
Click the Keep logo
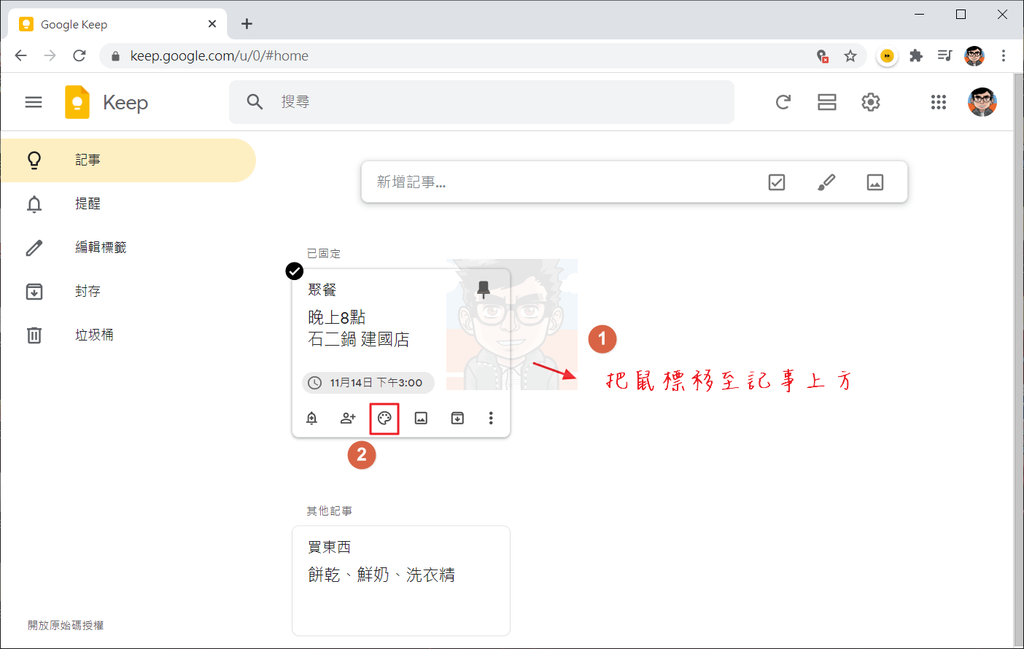(x=106, y=102)
